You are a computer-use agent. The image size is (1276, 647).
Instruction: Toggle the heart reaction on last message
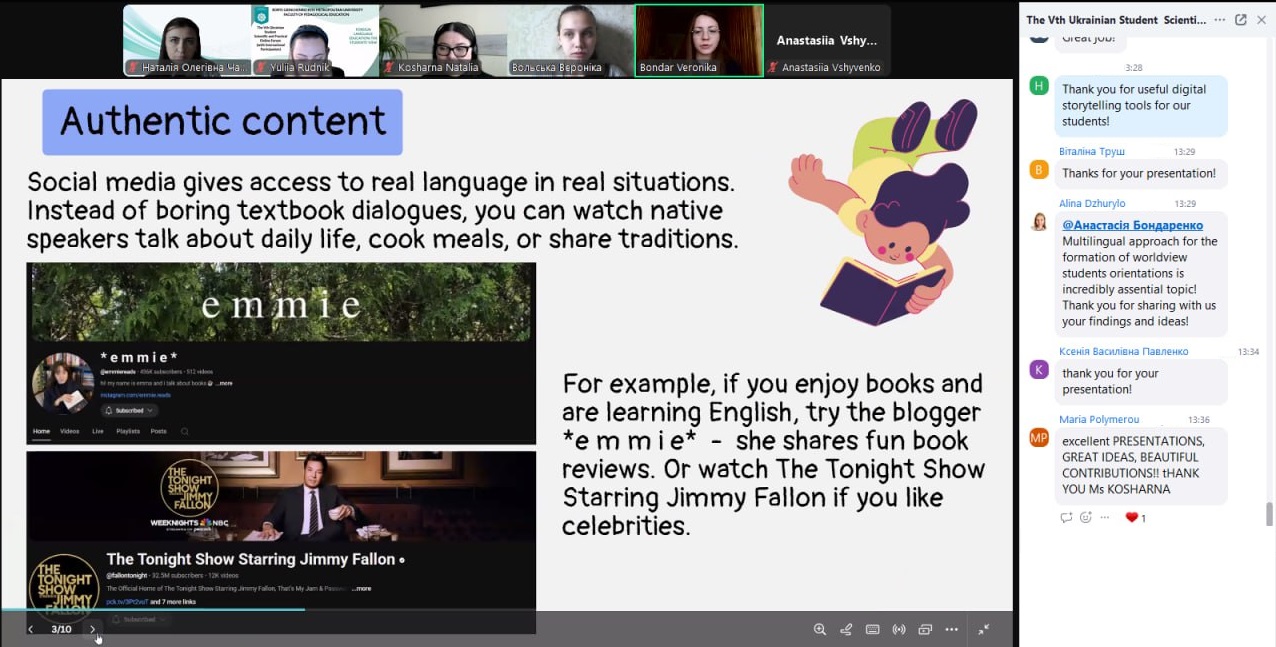click(1132, 517)
